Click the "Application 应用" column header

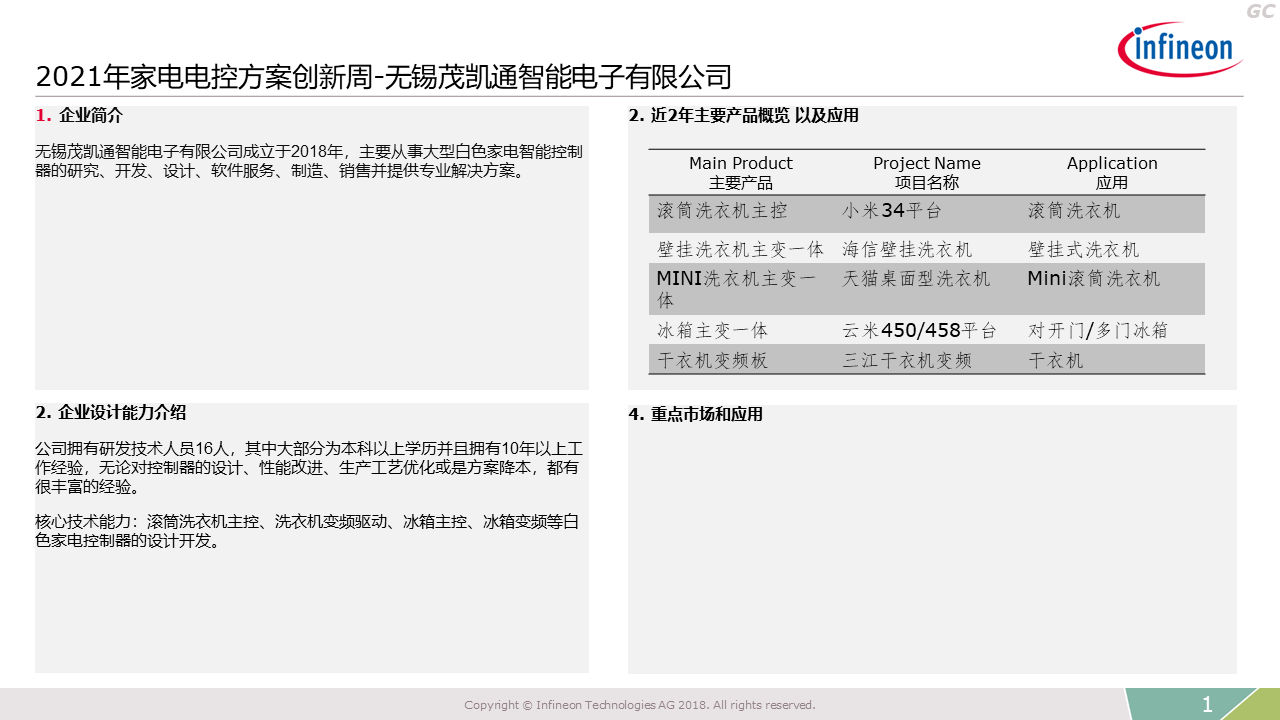pyautogui.click(x=1112, y=173)
